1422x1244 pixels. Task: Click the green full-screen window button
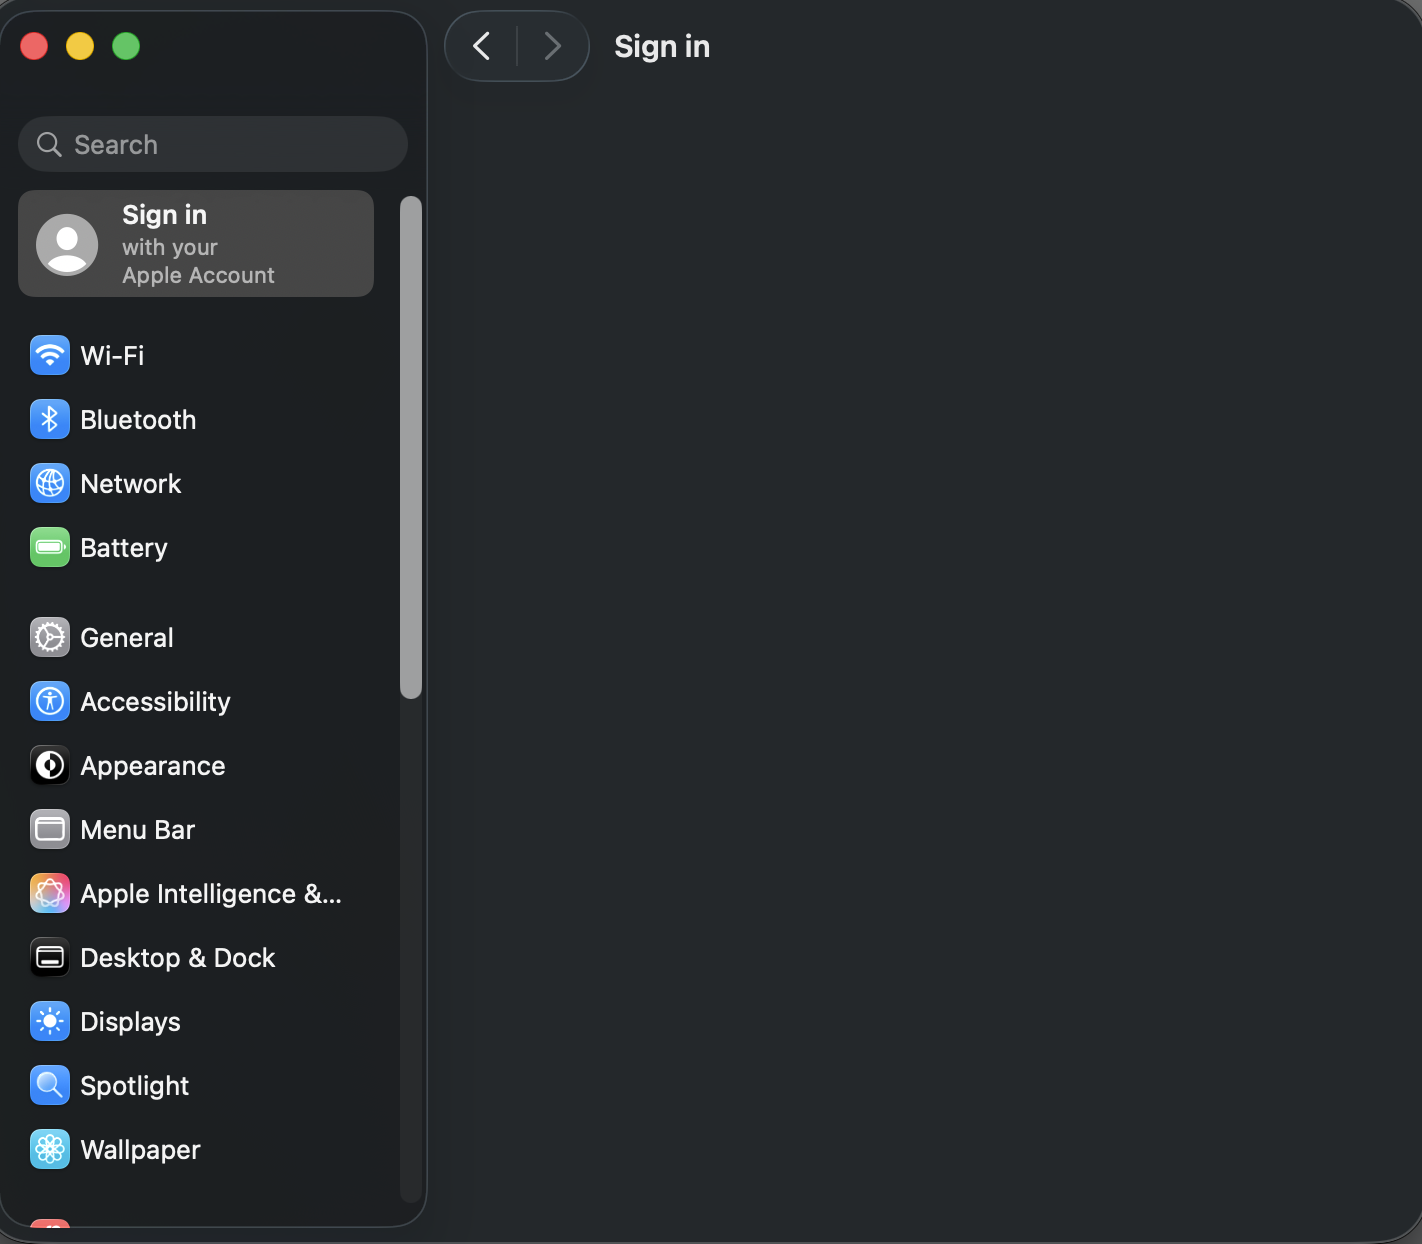tap(126, 46)
